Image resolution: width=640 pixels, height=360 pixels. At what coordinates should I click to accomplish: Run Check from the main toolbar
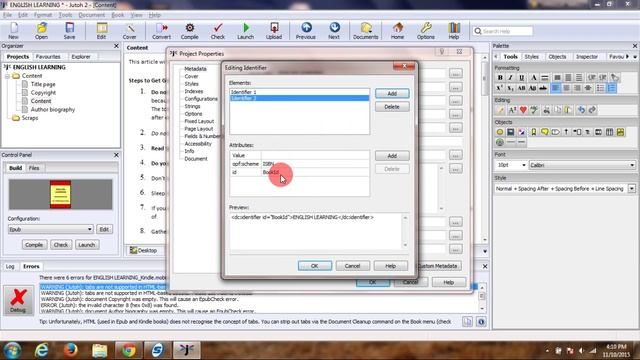point(218,31)
